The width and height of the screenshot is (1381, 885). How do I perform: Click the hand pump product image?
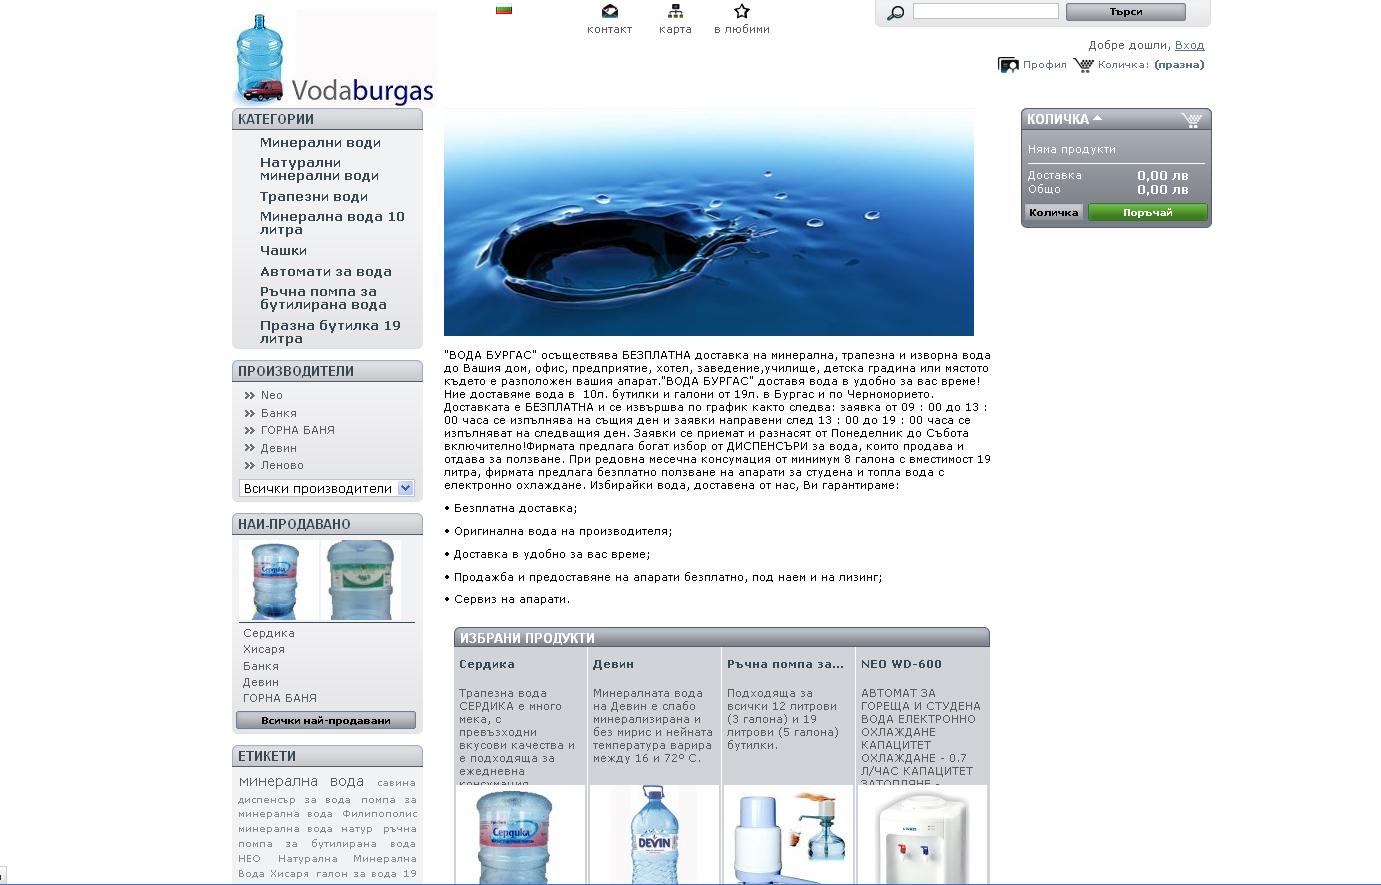788,835
